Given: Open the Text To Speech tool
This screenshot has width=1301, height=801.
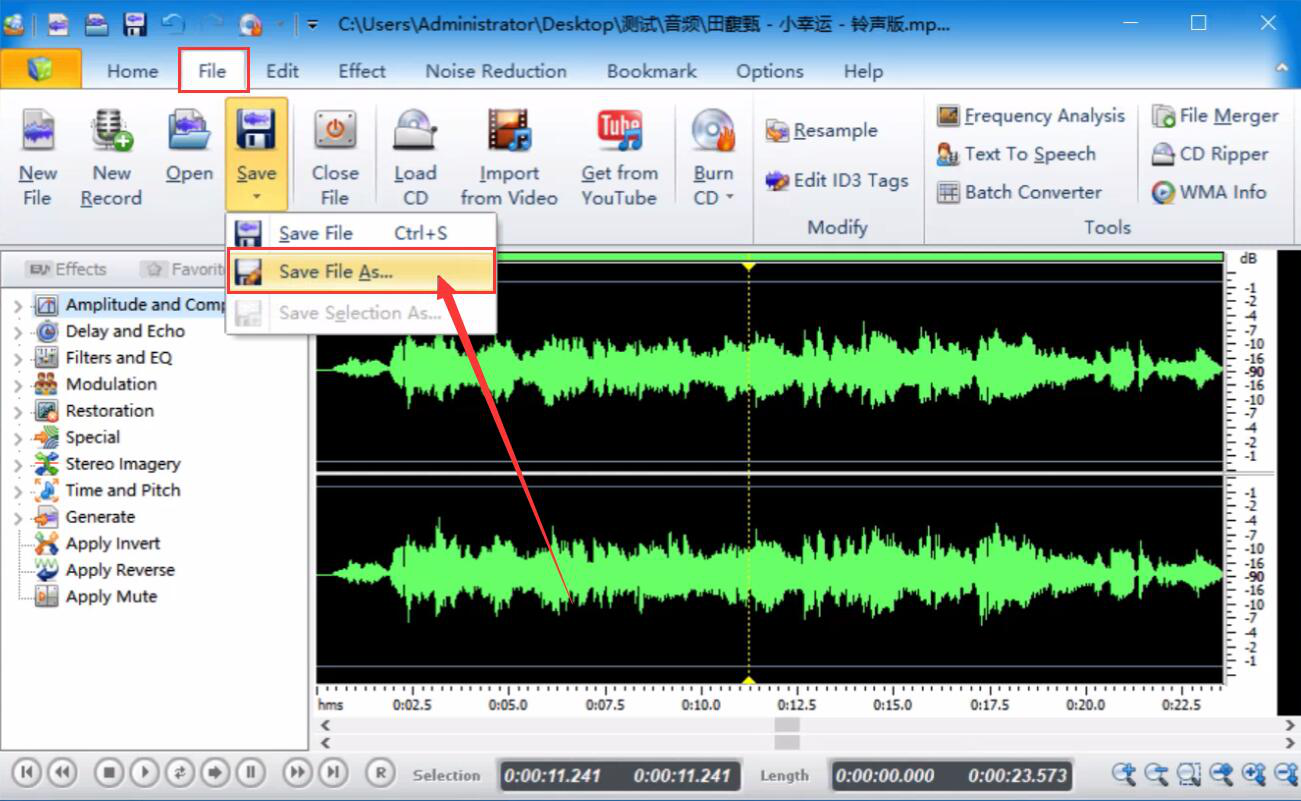Looking at the screenshot, I should (x=1016, y=154).
